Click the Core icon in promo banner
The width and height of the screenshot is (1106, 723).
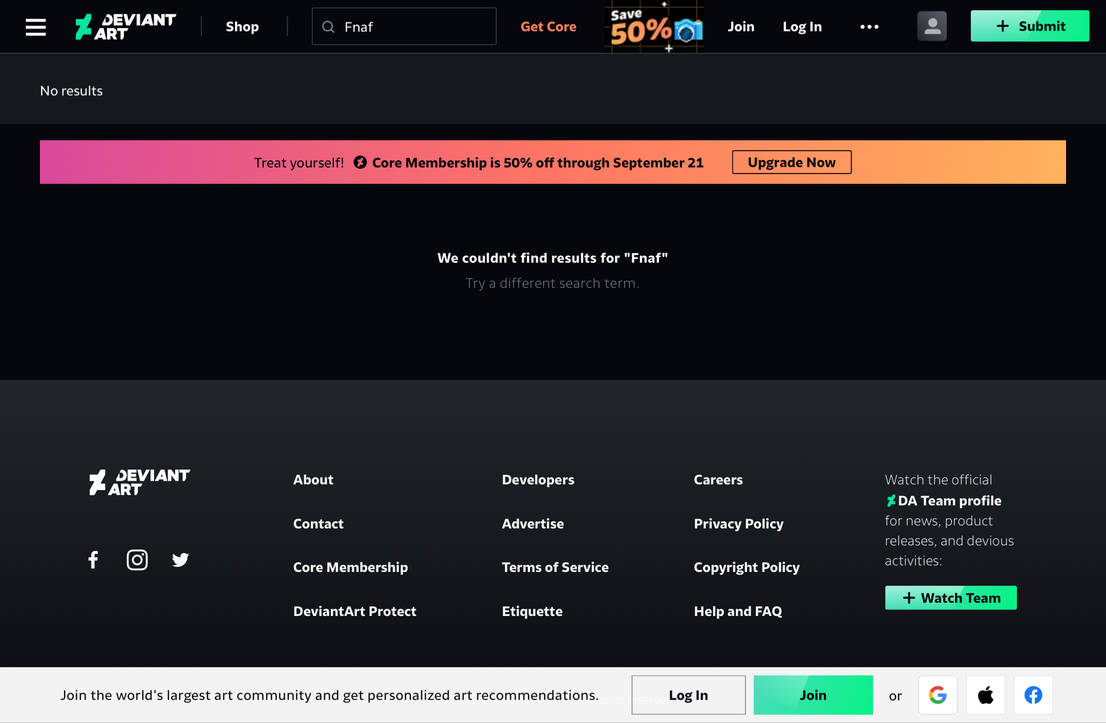pos(360,162)
